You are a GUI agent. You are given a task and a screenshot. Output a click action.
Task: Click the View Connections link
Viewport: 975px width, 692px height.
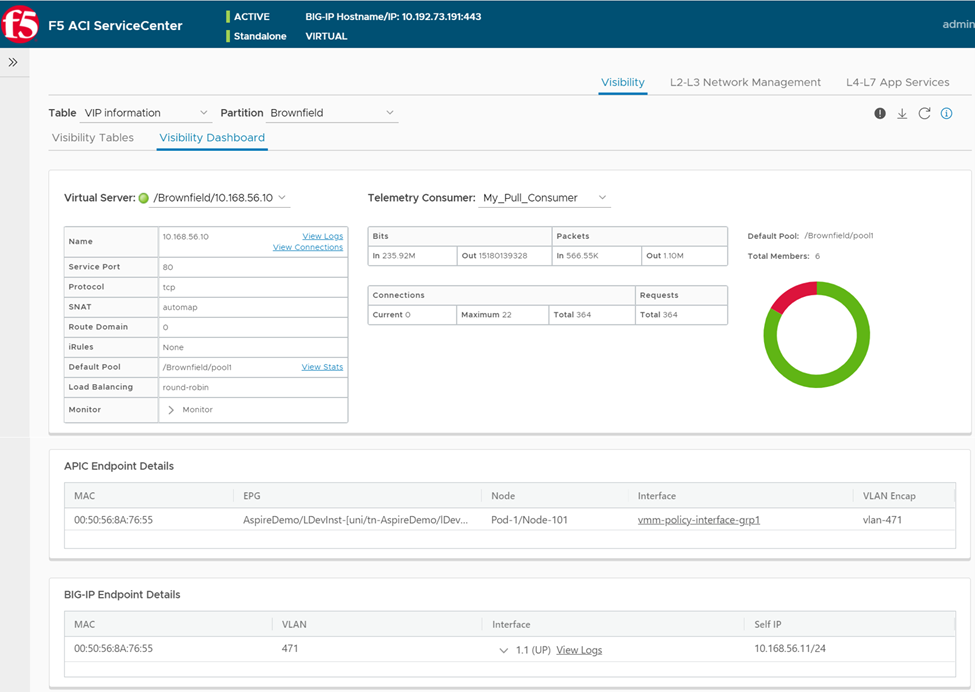[x=308, y=247]
